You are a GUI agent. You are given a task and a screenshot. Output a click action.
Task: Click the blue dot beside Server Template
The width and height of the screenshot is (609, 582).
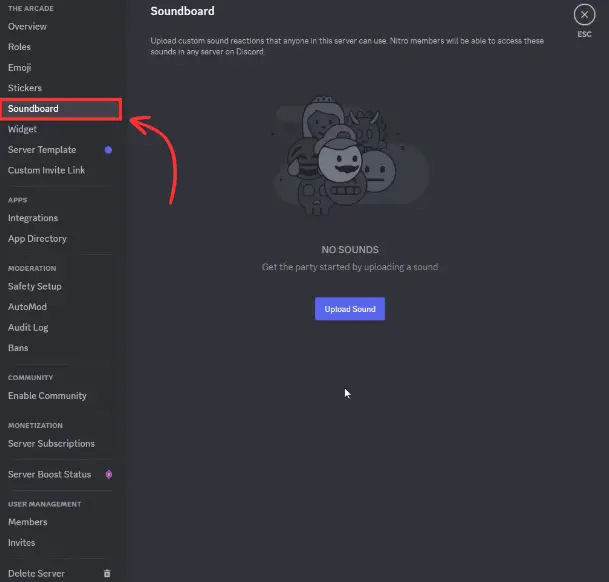click(108, 150)
